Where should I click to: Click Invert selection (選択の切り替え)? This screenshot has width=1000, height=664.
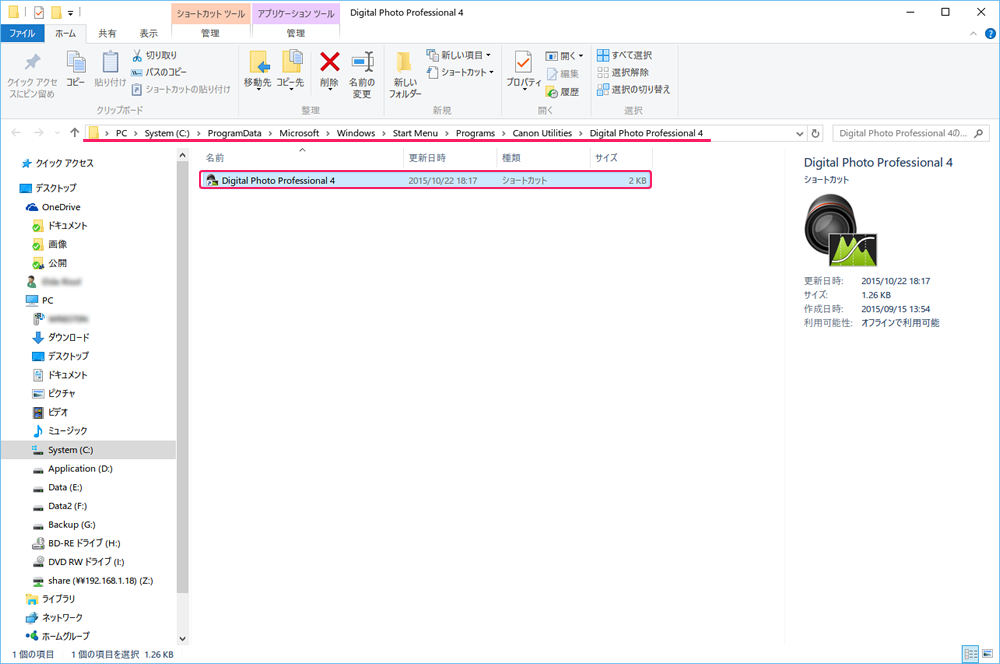tap(633, 89)
